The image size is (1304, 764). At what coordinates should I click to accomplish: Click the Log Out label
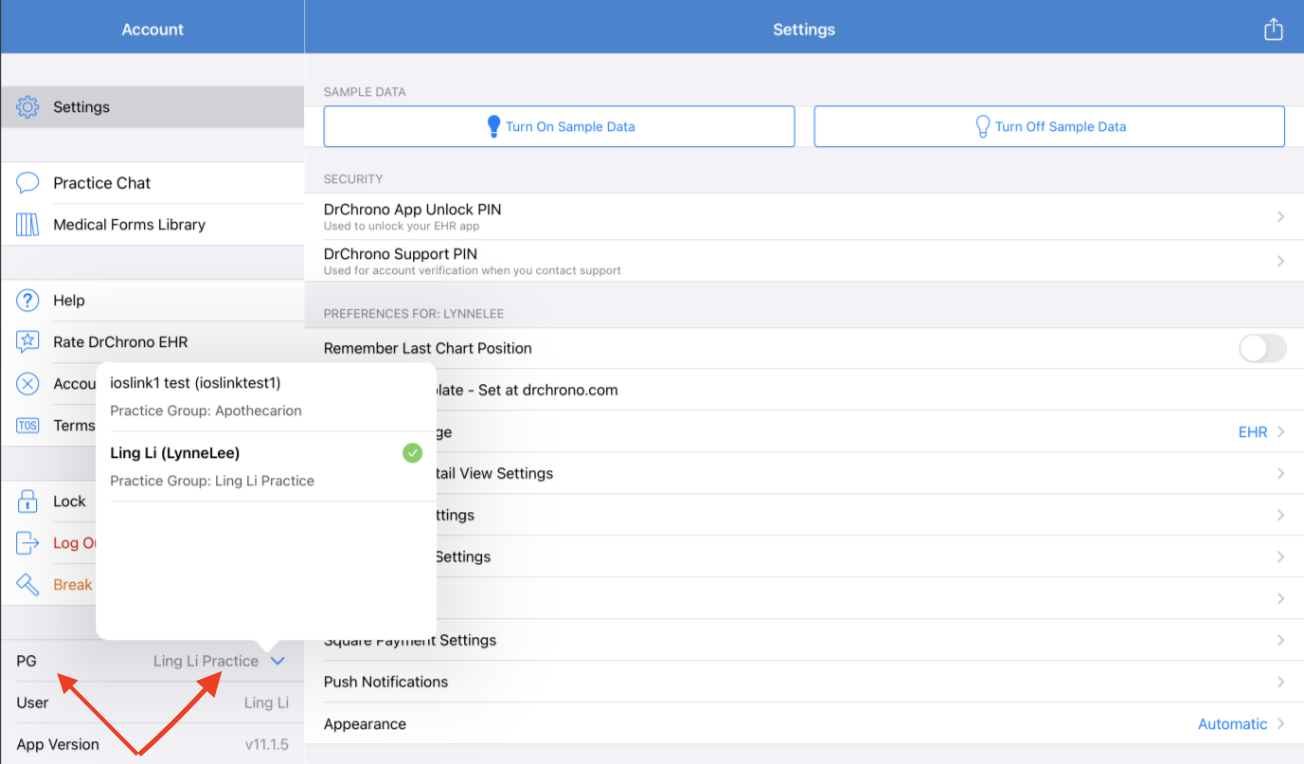pos(75,543)
